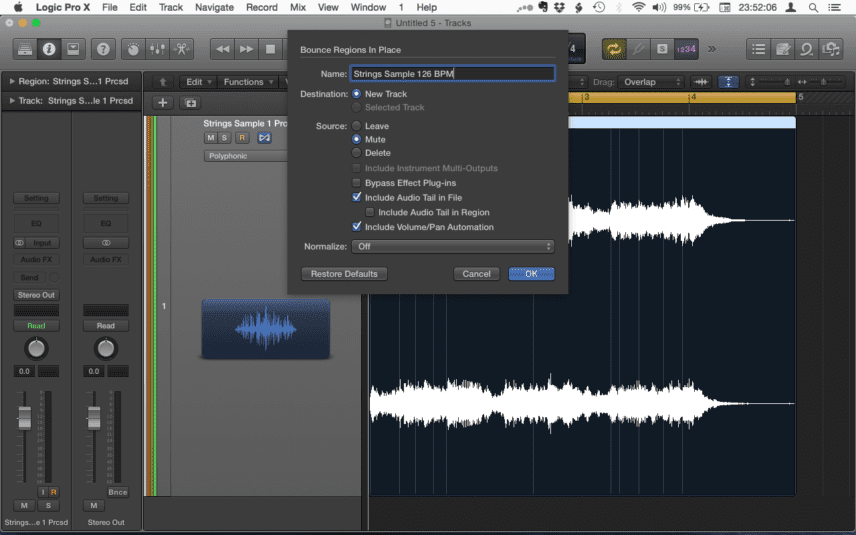This screenshot has width=856, height=535.
Task: Select the Delete source option
Action: tap(356, 153)
